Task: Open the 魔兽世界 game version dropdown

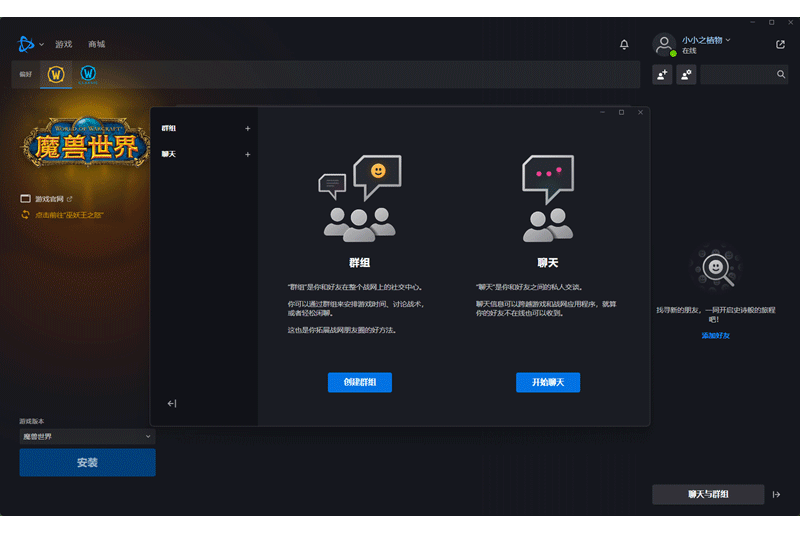Action: pos(87,437)
